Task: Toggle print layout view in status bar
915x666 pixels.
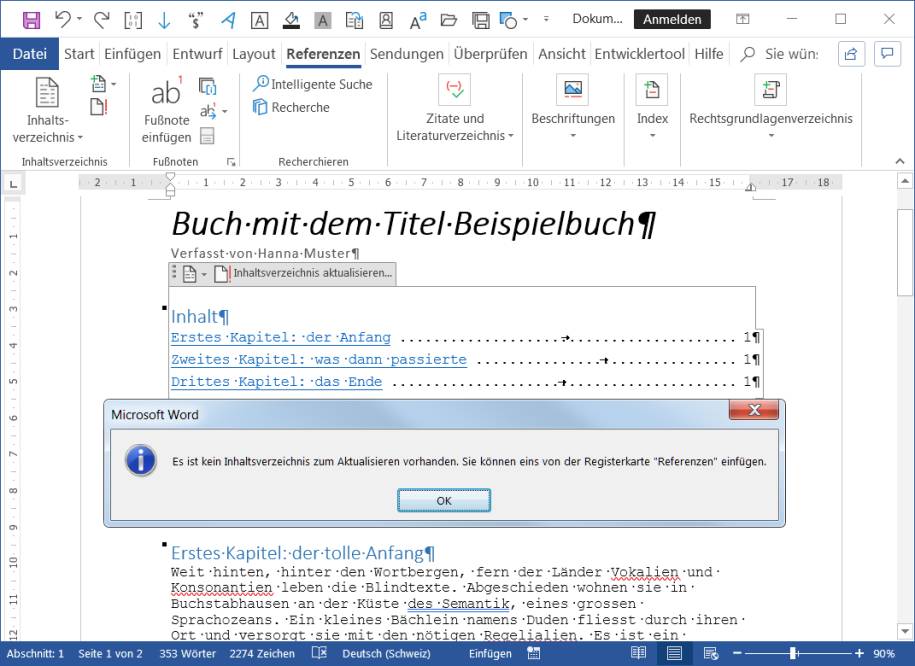Action: [x=674, y=653]
